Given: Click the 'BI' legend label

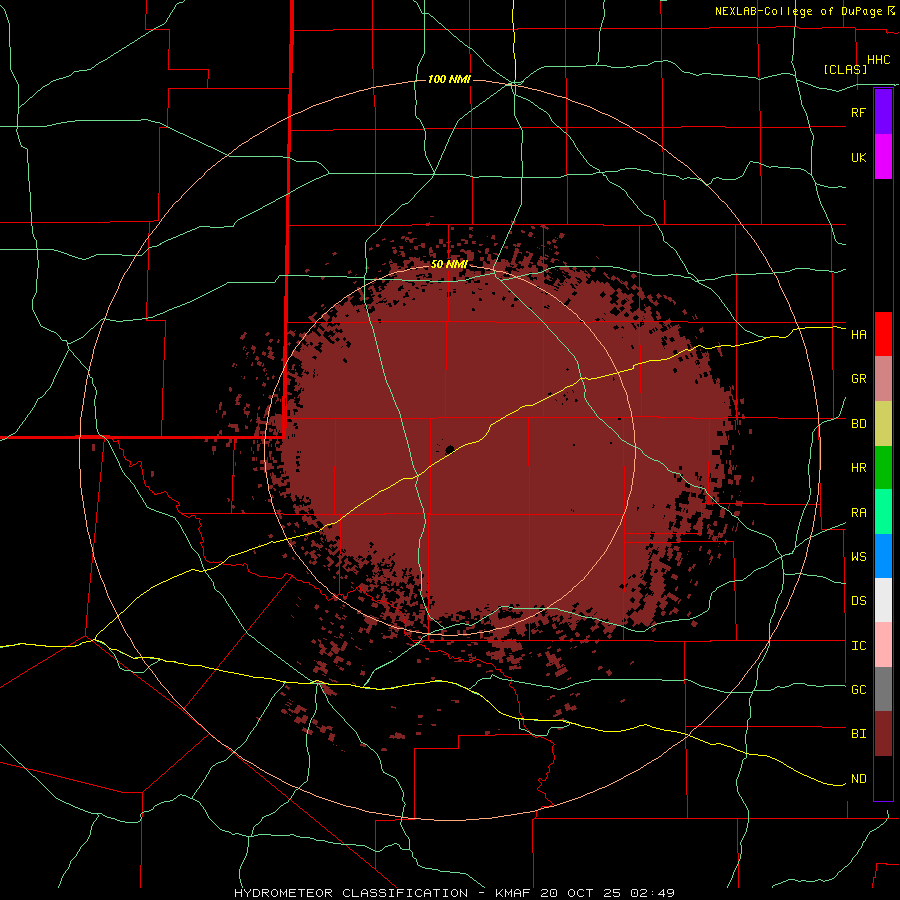Looking at the screenshot, I should click(x=858, y=734).
